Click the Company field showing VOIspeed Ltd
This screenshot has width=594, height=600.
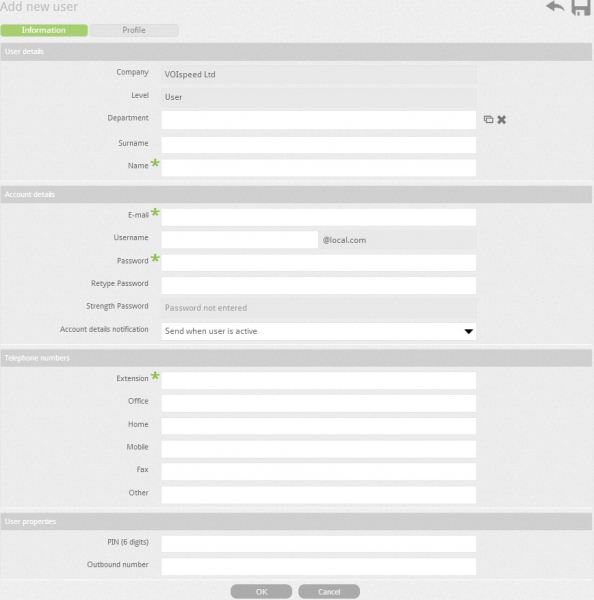(318, 74)
